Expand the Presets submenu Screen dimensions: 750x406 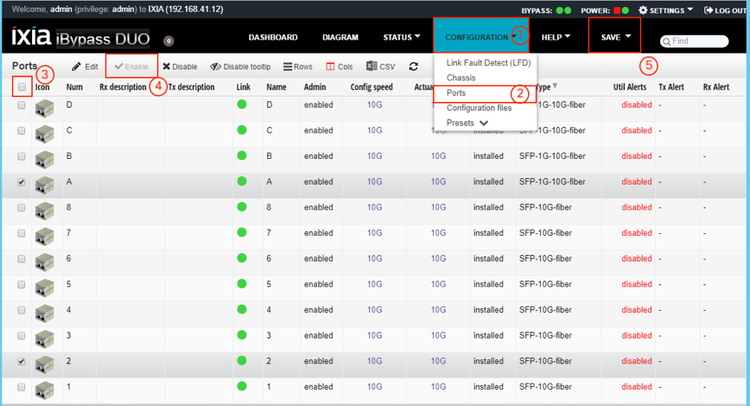point(467,123)
